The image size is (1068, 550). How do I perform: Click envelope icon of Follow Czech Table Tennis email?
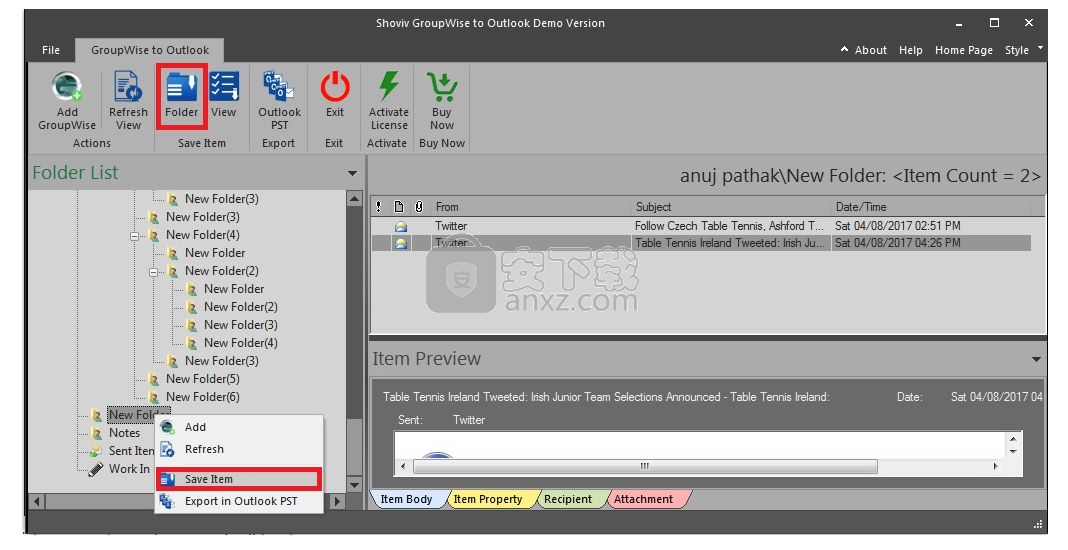pos(401,226)
